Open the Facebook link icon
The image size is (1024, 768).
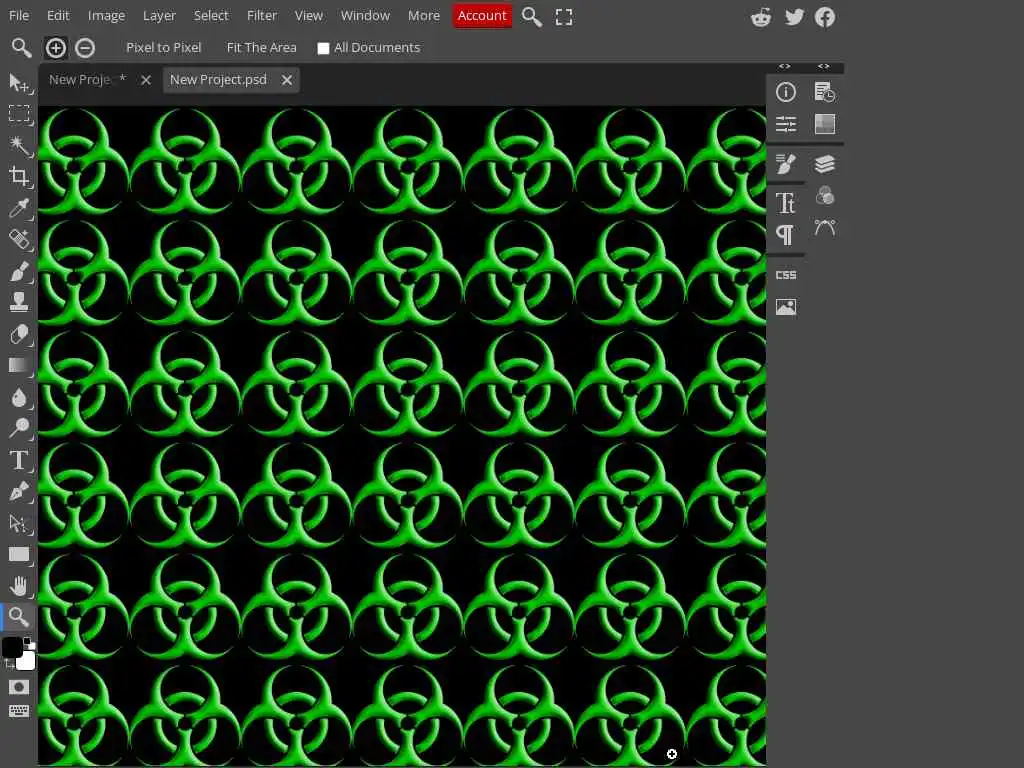click(x=825, y=17)
